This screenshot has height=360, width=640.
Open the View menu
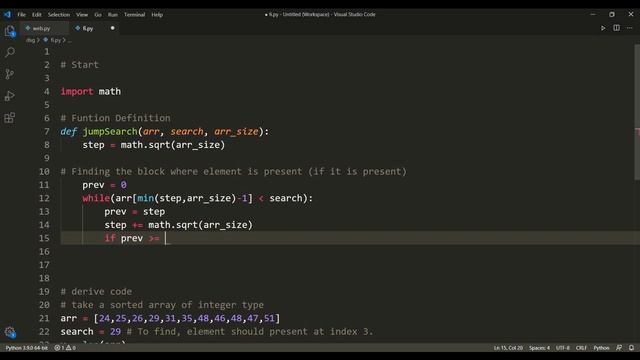click(x=82, y=15)
